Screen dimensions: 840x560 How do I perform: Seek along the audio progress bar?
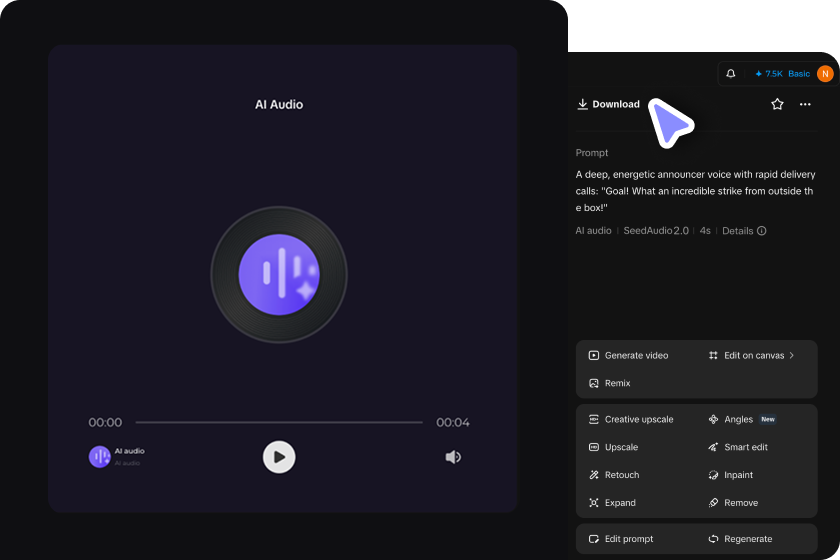(x=279, y=422)
